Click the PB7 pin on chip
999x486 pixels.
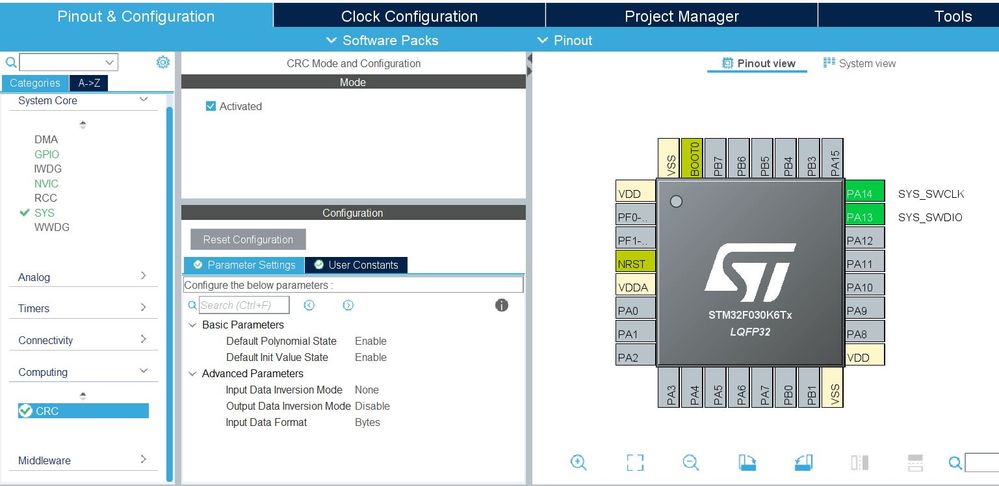717,159
